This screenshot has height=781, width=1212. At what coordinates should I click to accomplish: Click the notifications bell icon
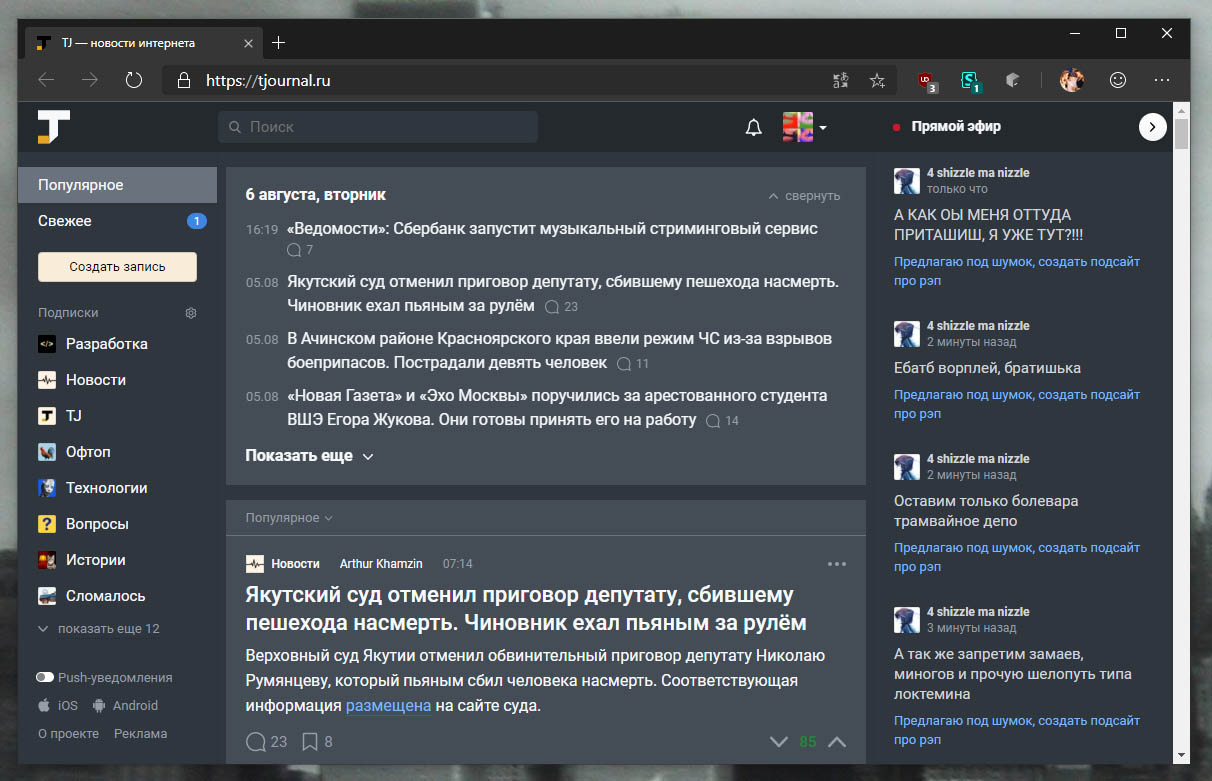coord(754,126)
